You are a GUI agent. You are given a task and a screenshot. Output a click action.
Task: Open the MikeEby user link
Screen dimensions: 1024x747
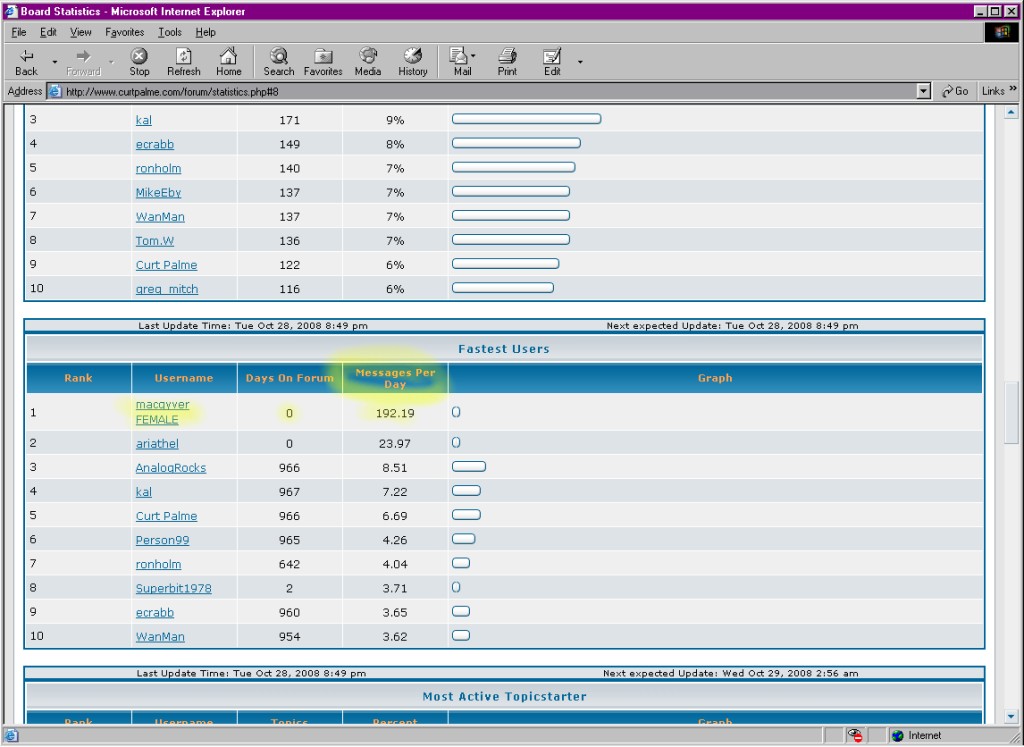[159, 193]
